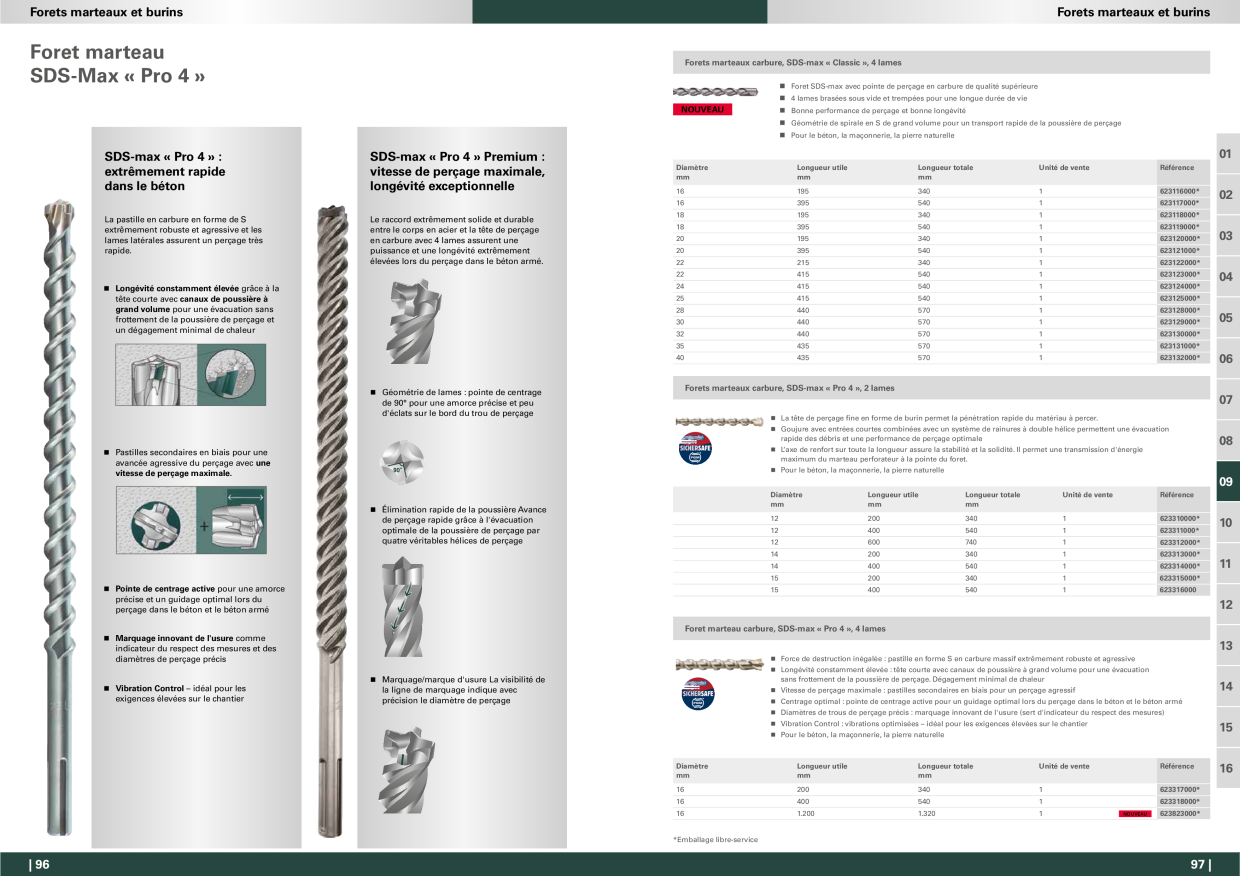Click the 1.200 useful length value
Image resolution: width=1240 pixels, height=876 pixels.
point(806,814)
